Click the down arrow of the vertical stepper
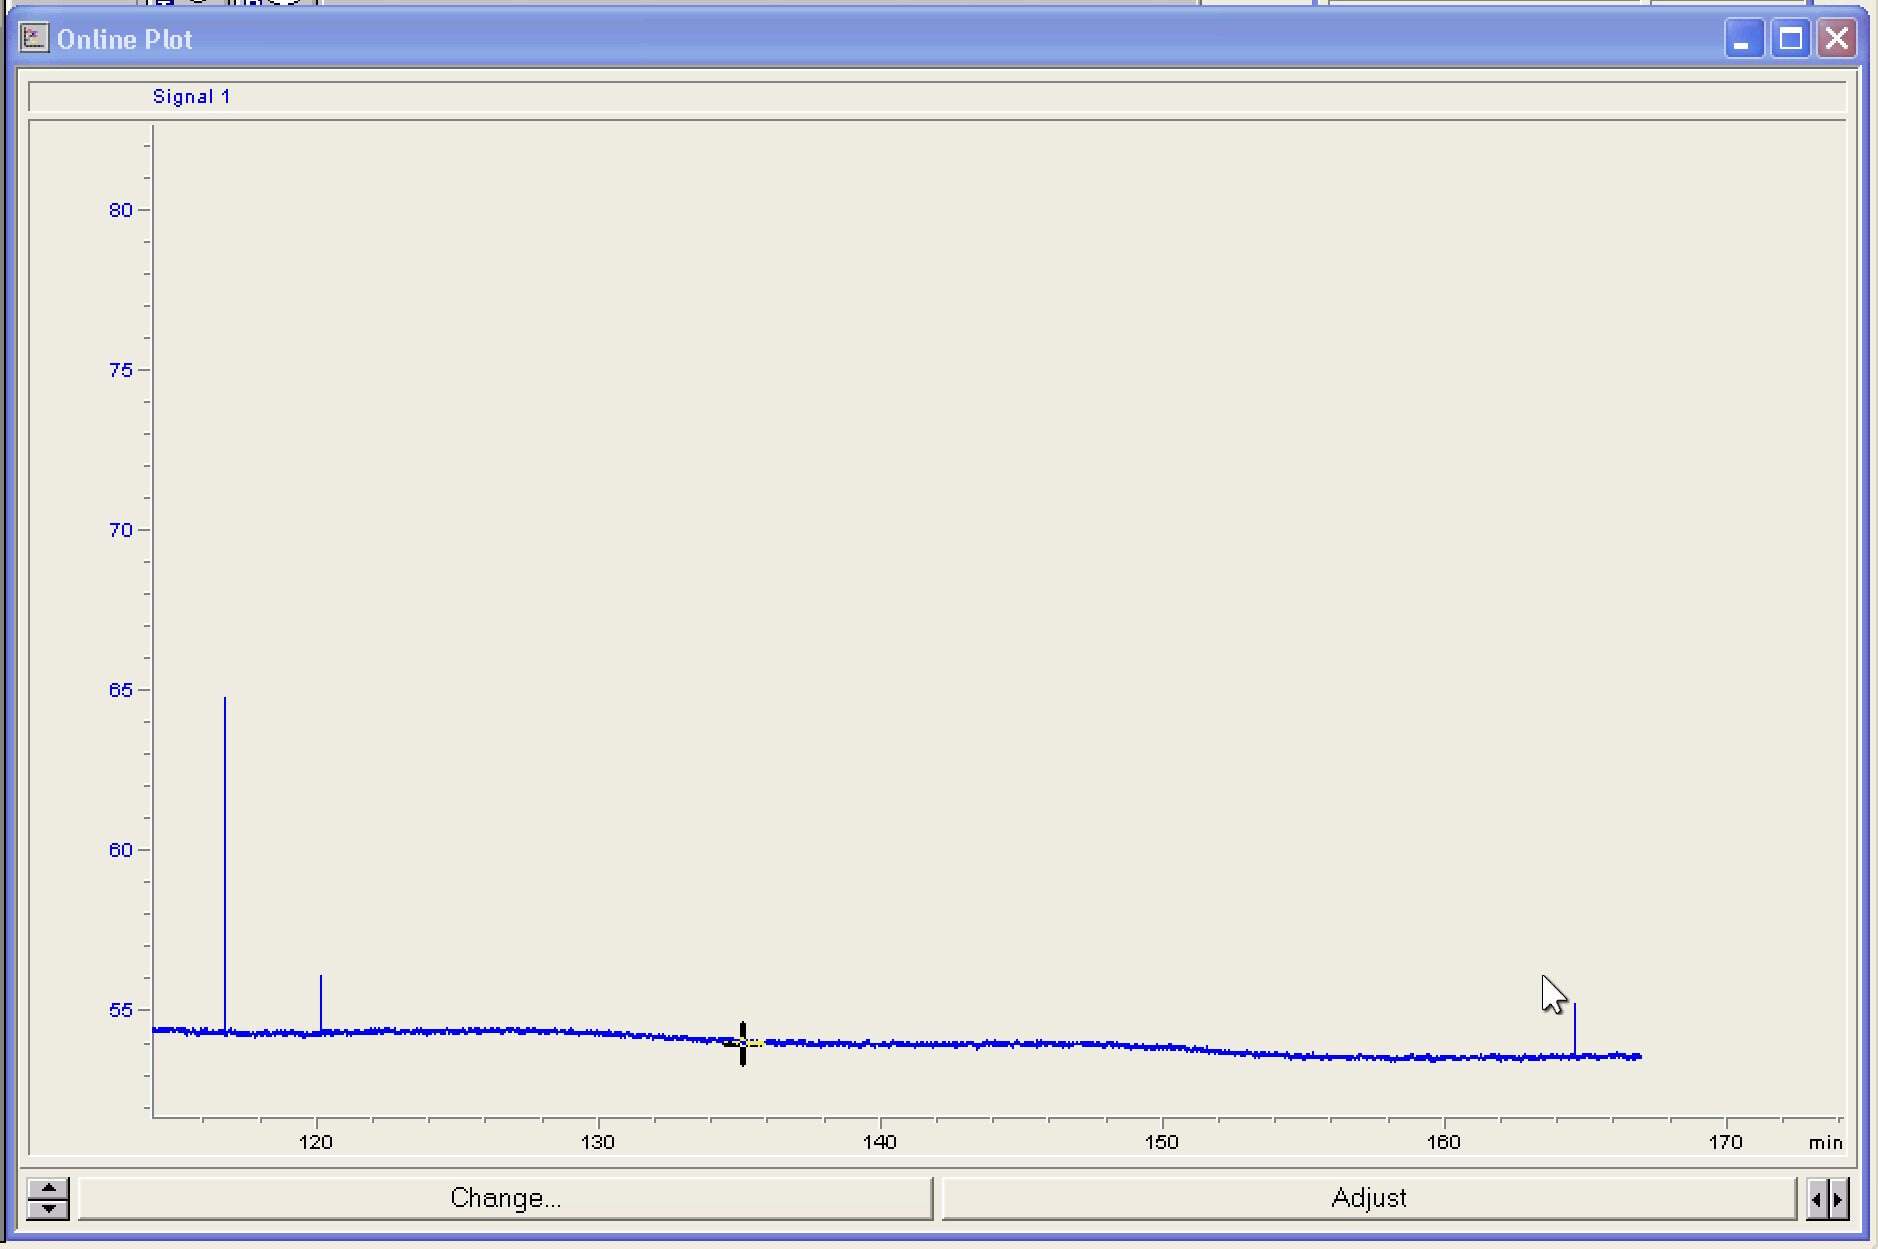This screenshot has width=1878, height=1249. coord(48,1209)
